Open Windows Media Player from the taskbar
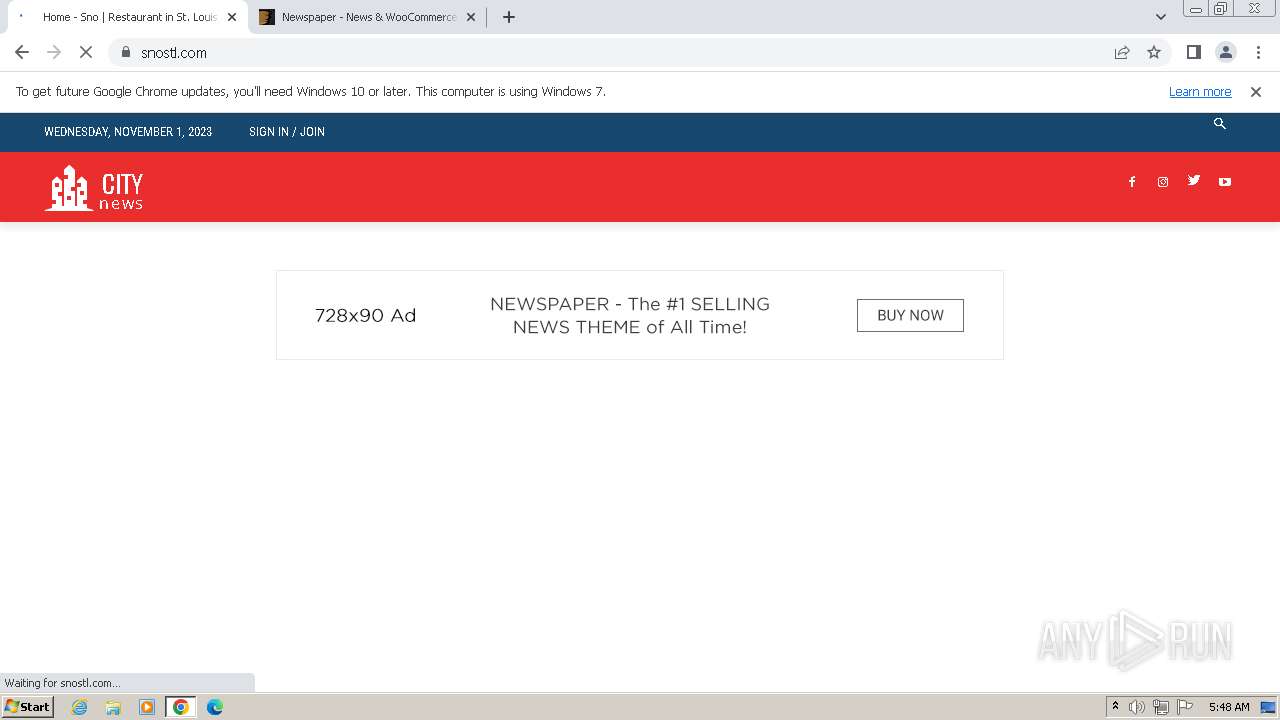 147,707
